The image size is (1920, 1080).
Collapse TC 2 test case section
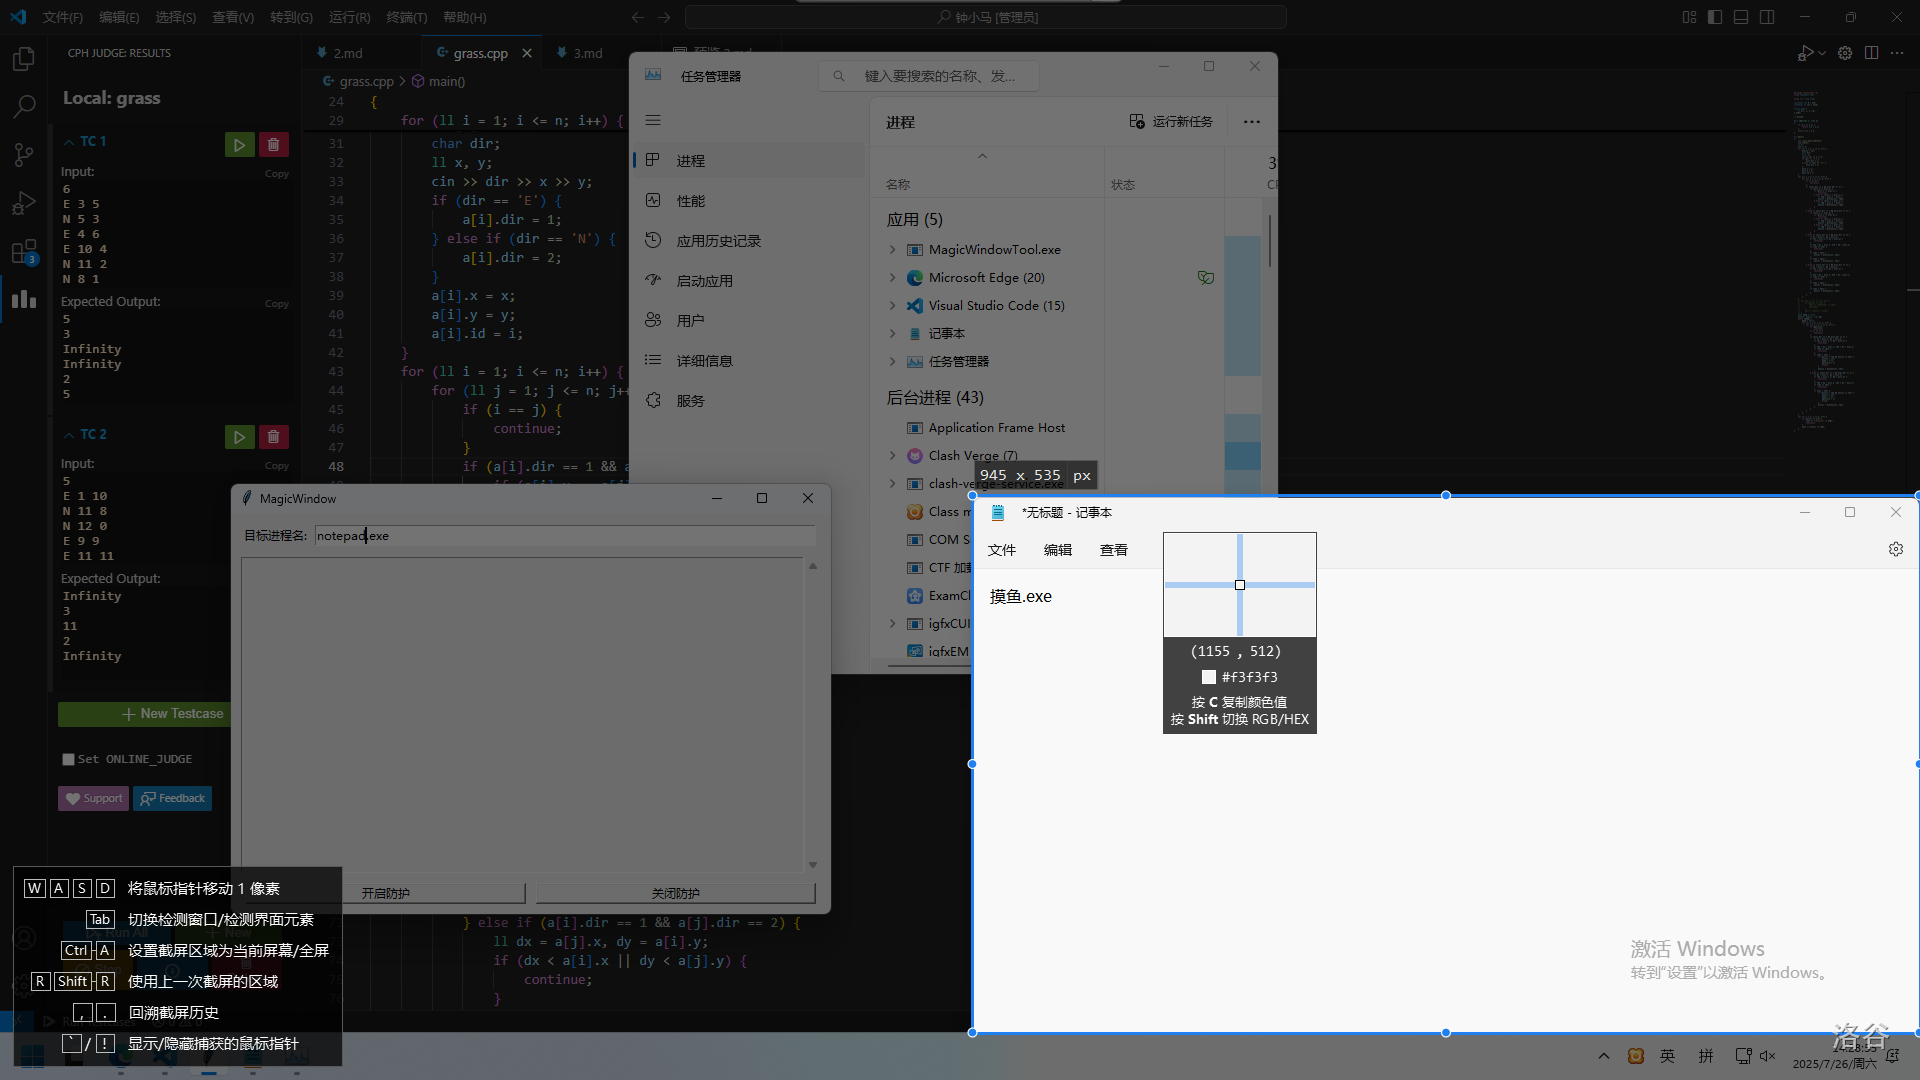coord(69,435)
